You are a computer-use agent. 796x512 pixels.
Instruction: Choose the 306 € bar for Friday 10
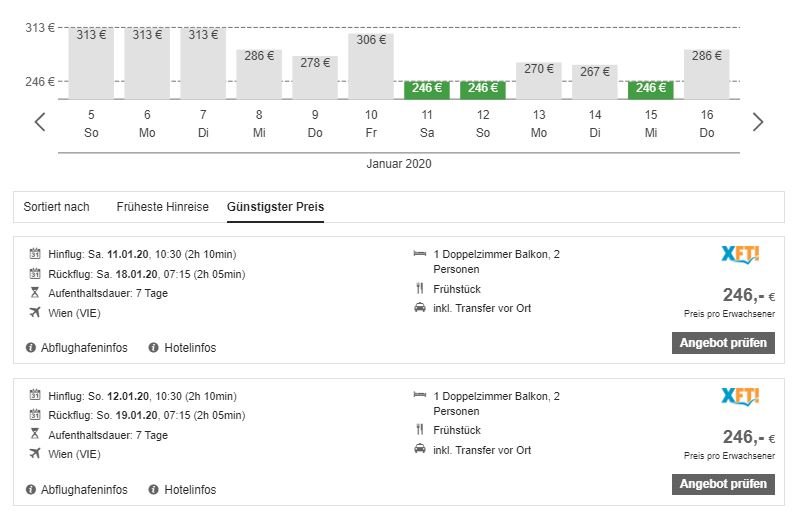pyautogui.click(x=371, y=66)
